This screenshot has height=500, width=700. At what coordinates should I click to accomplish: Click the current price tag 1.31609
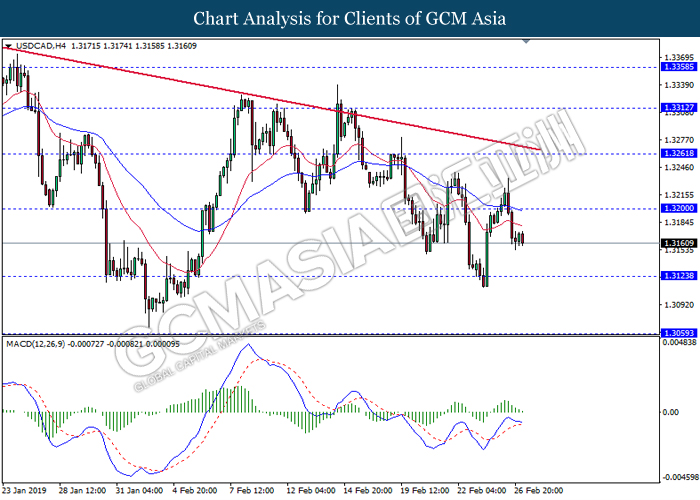click(x=679, y=243)
